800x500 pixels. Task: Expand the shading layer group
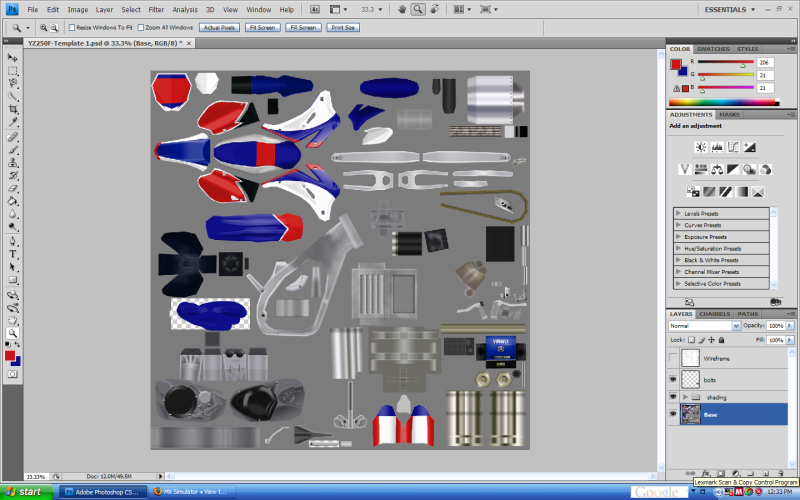(x=685, y=397)
